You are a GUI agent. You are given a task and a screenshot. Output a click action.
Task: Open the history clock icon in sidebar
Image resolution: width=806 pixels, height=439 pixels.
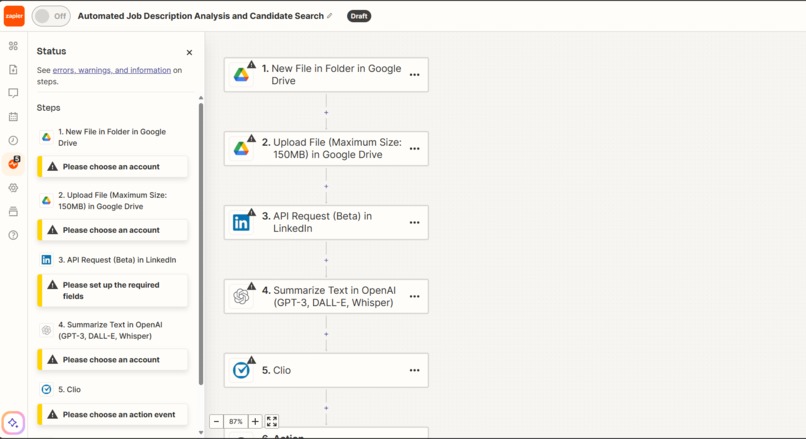13,140
